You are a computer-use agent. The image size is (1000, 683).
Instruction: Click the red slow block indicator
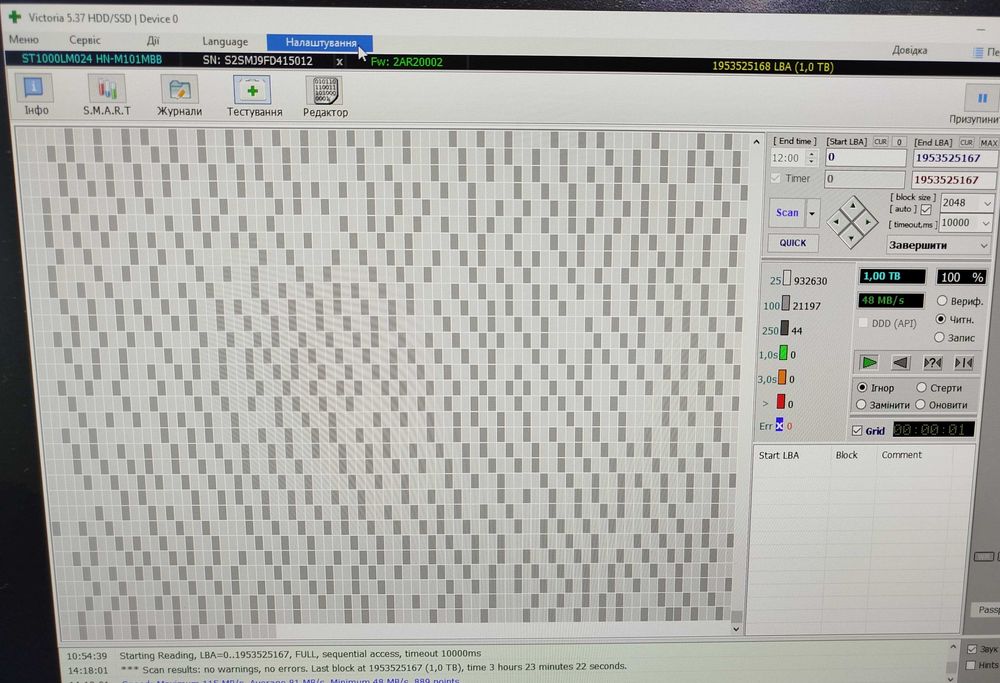click(781, 401)
